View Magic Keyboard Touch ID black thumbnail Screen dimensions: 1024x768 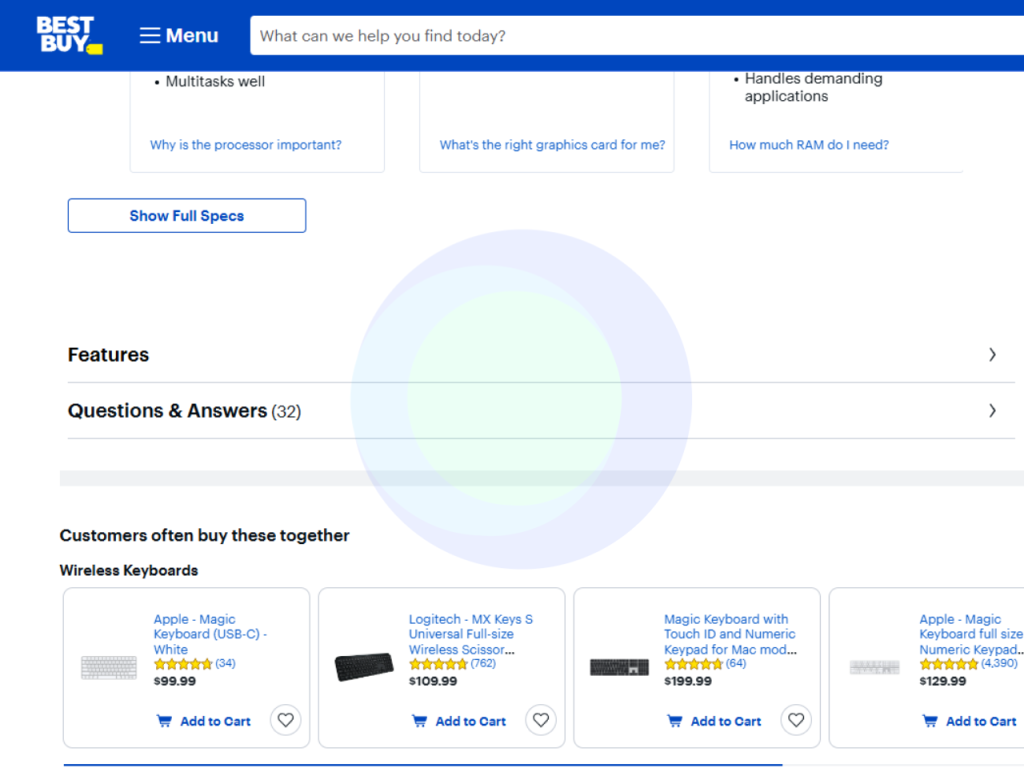tap(619, 667)
